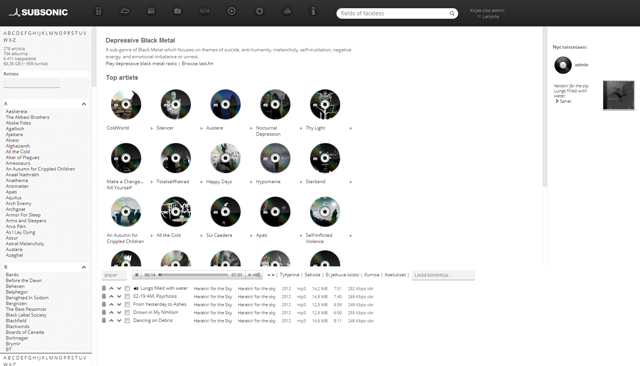This screenshot has width=640, height=366.
Task: Move From Yesterday to Ashes up
Action: click(111, 304)
